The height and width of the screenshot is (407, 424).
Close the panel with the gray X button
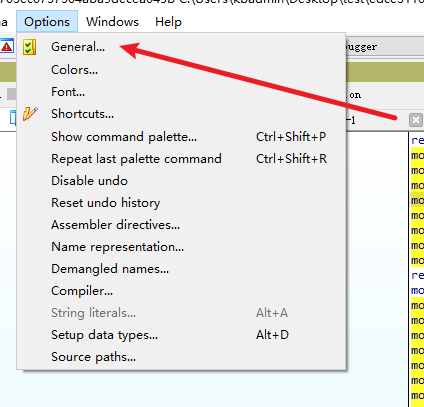click(416, 120)
